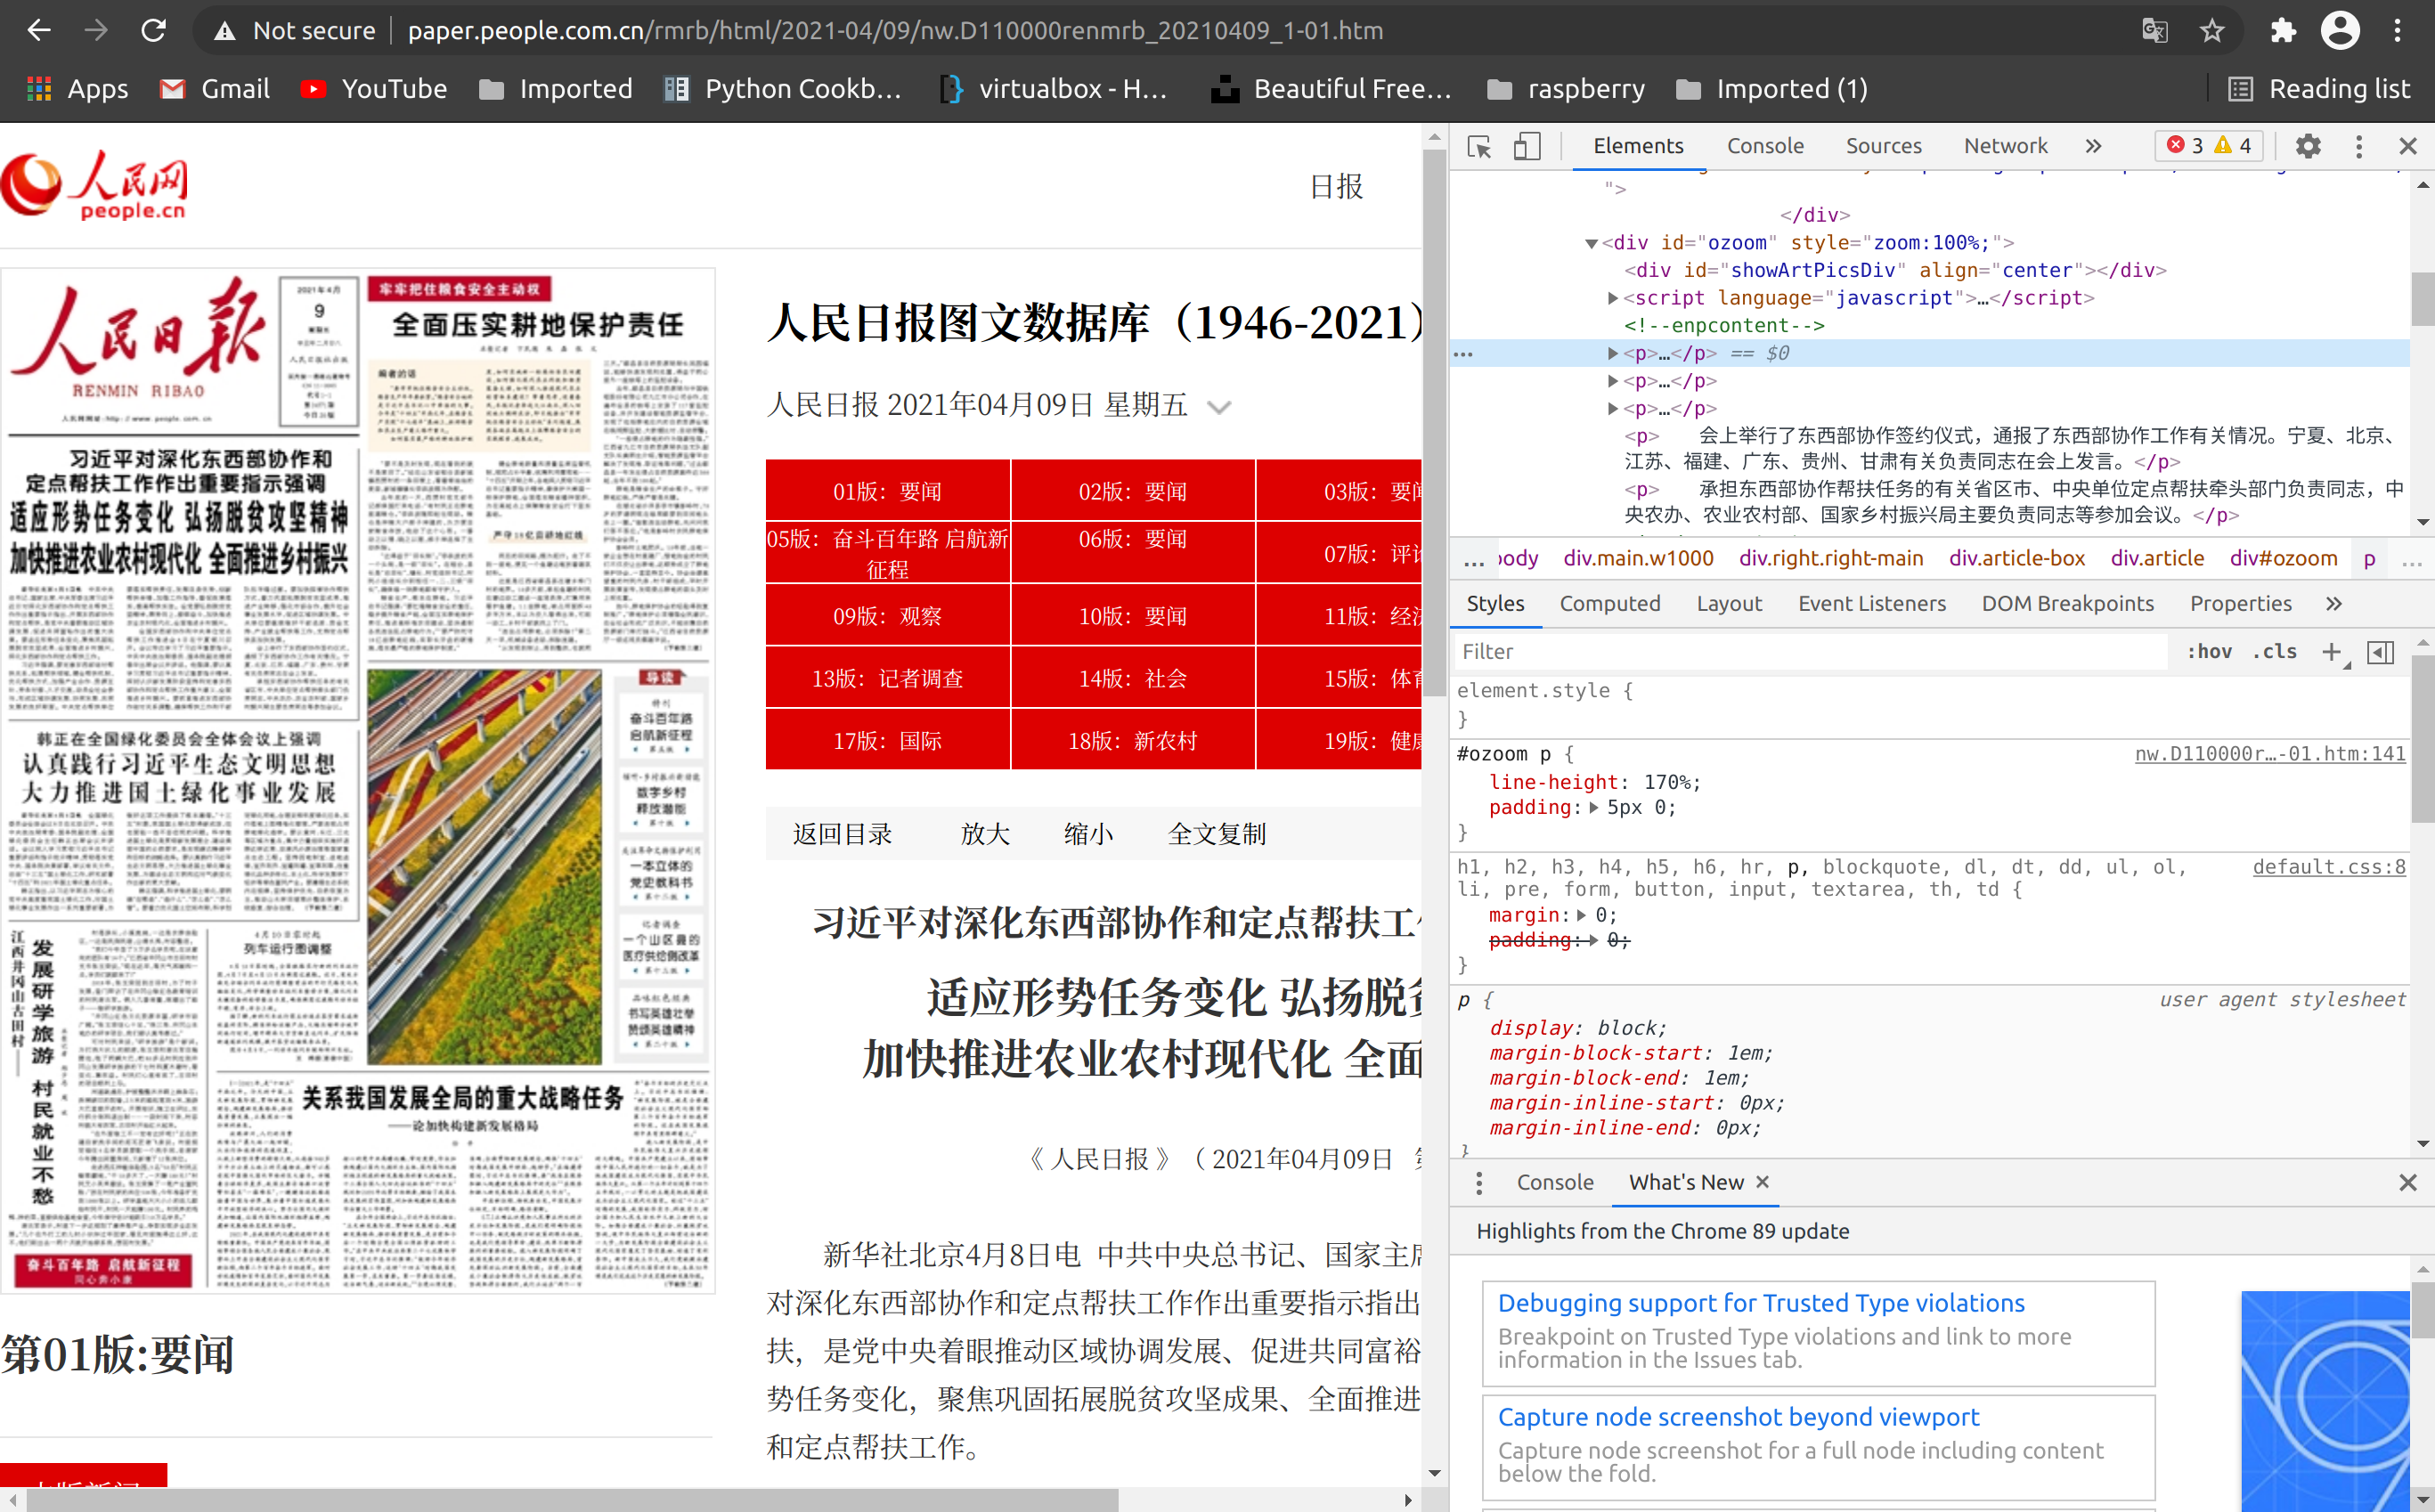Open the 02版：要闻 page button
Viewport: 2435px width, 1512px height.
pos(1132,491)
